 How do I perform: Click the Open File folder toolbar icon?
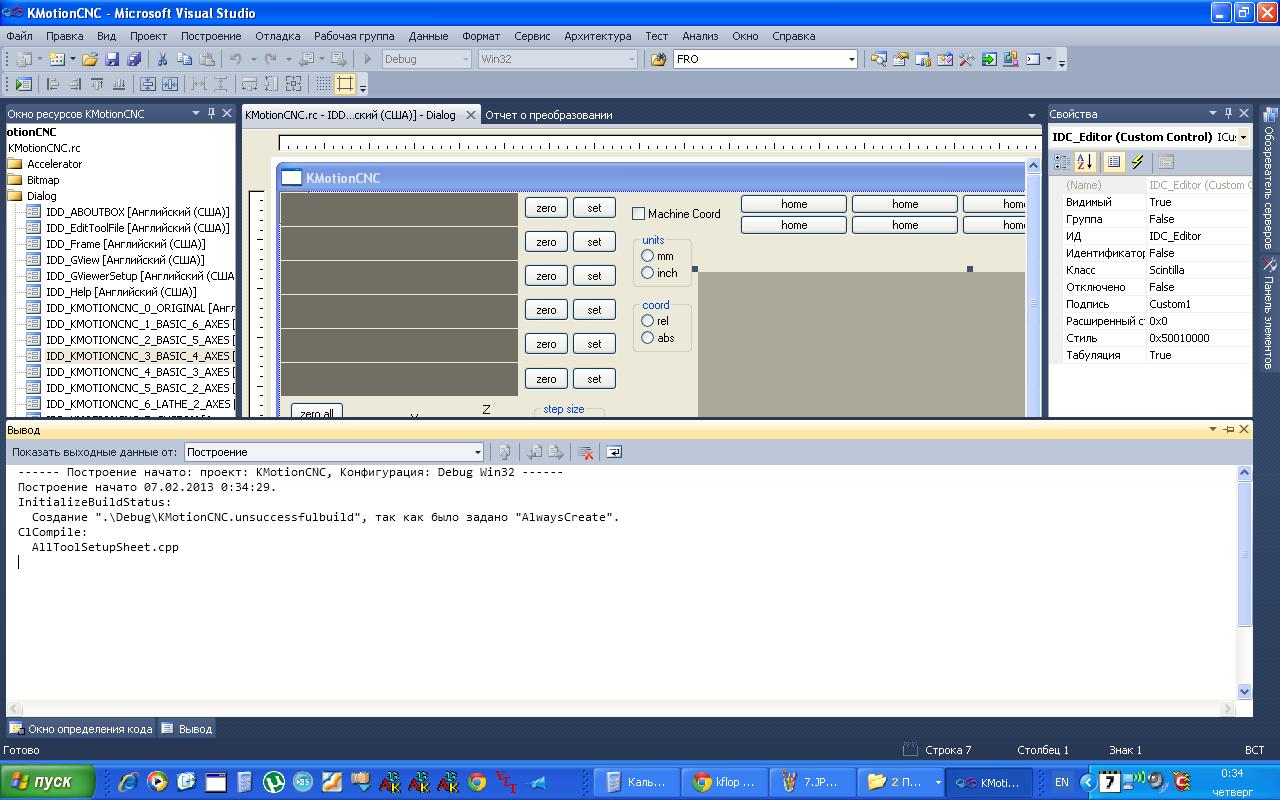pyautogui.click(x=90, y=59)
